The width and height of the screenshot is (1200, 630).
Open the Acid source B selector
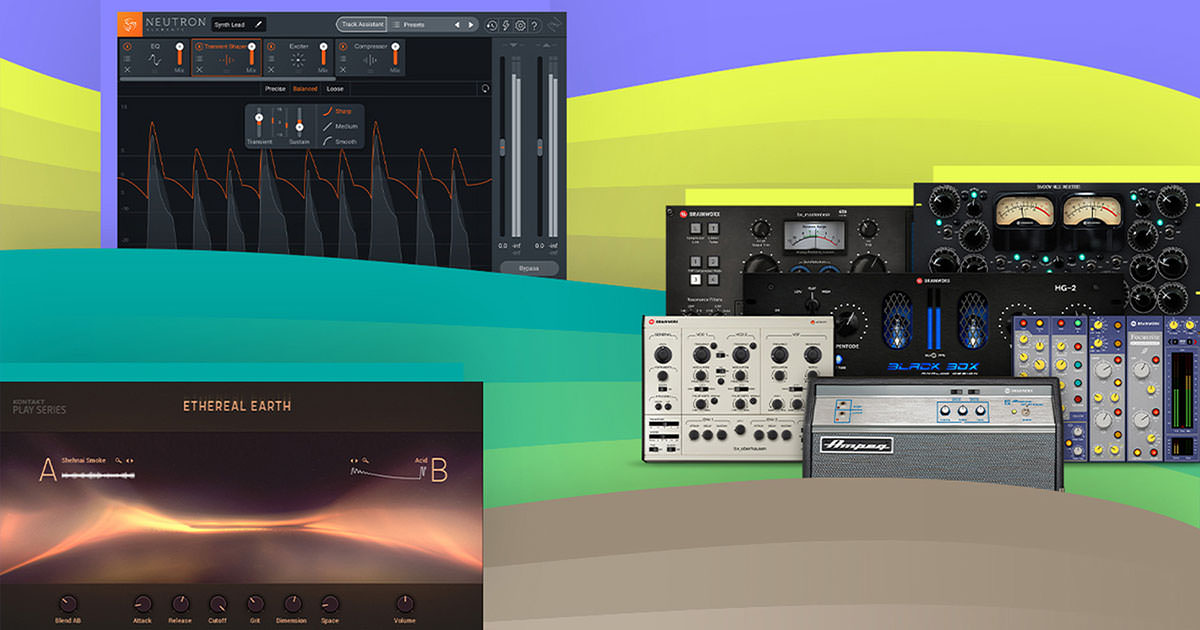tap(420, 461)
